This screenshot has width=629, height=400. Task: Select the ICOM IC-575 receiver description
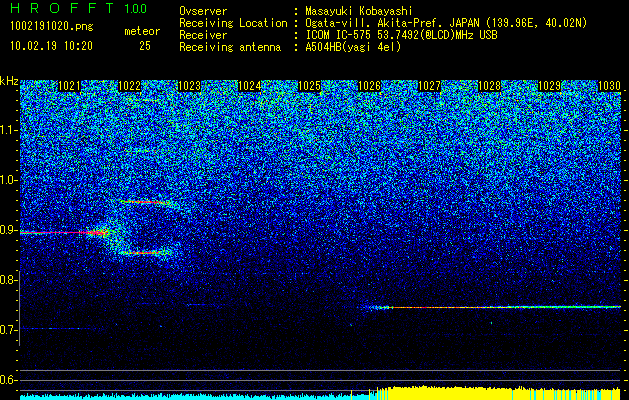(401, 35)
